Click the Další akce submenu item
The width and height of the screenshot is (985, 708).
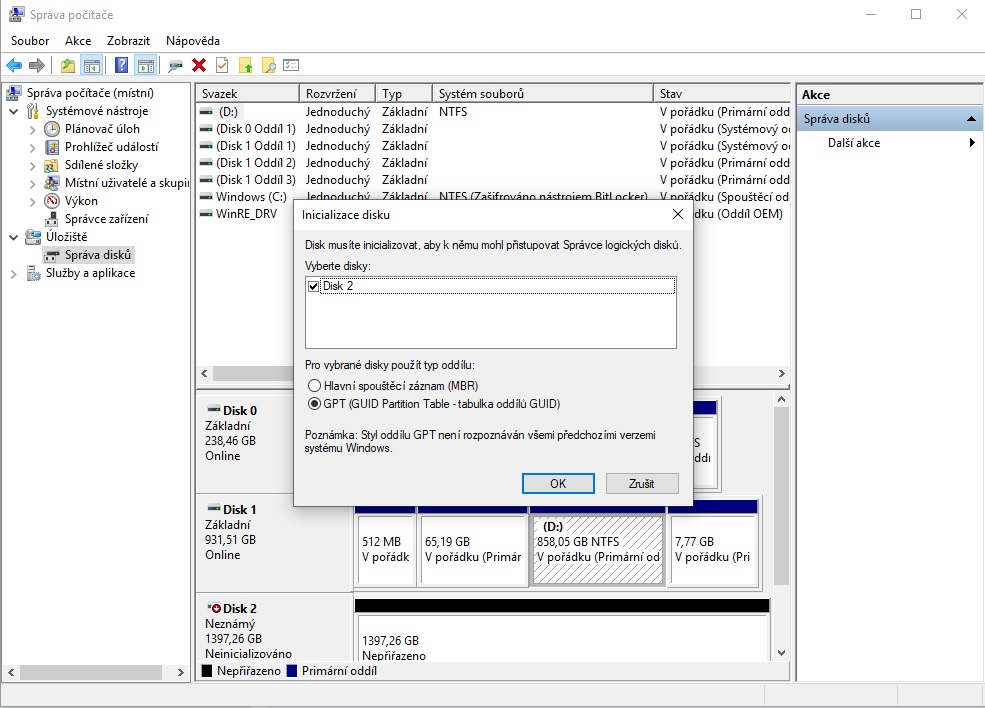(x=854, y=143)
